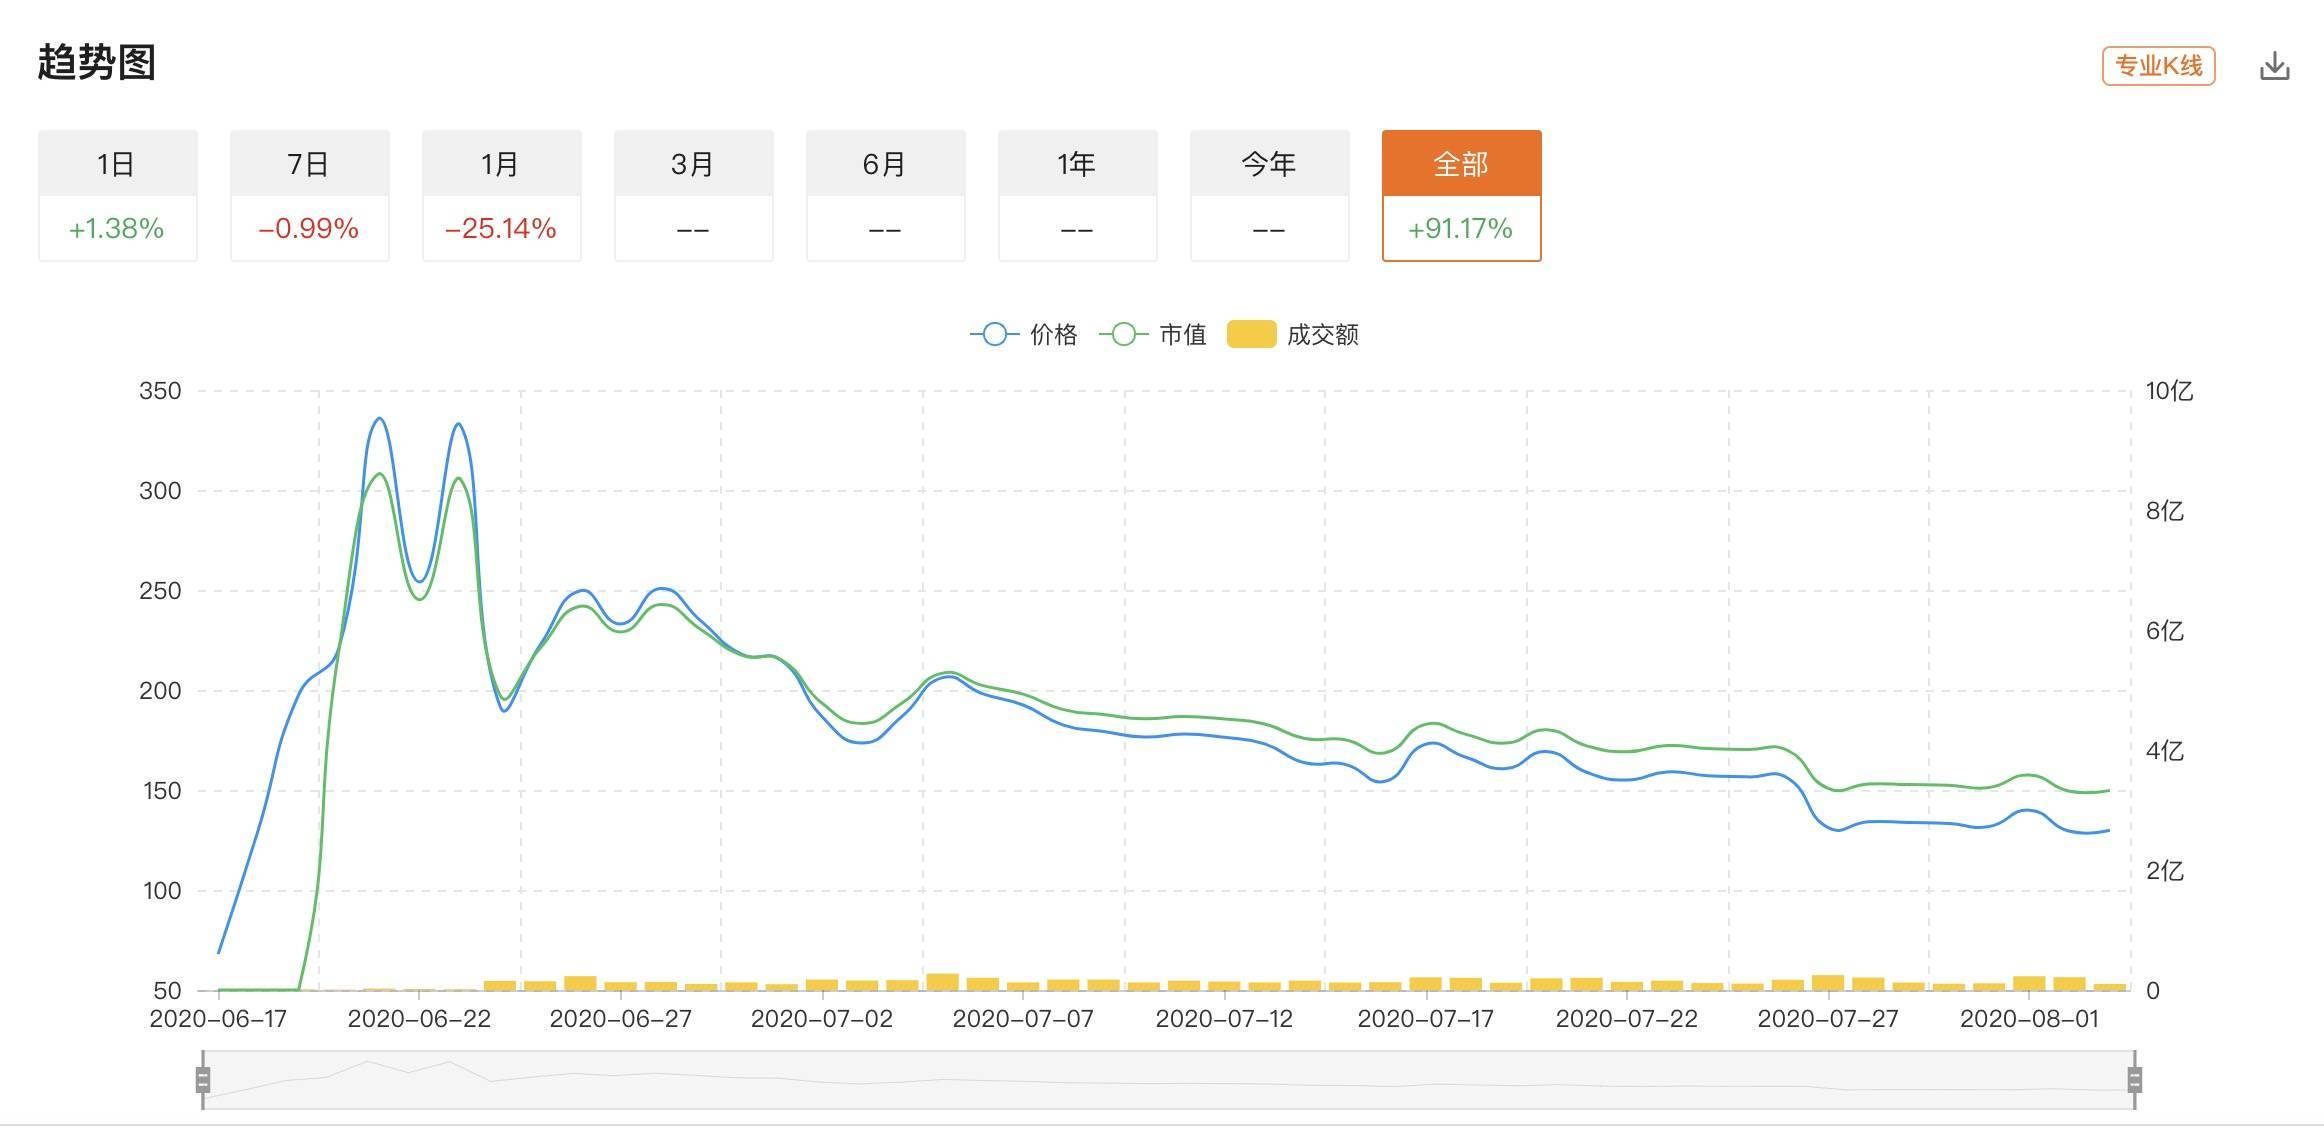Open 专业K线 professional candlestick view
This screenshot has height=1128, width=2324.
[2160, 66]
